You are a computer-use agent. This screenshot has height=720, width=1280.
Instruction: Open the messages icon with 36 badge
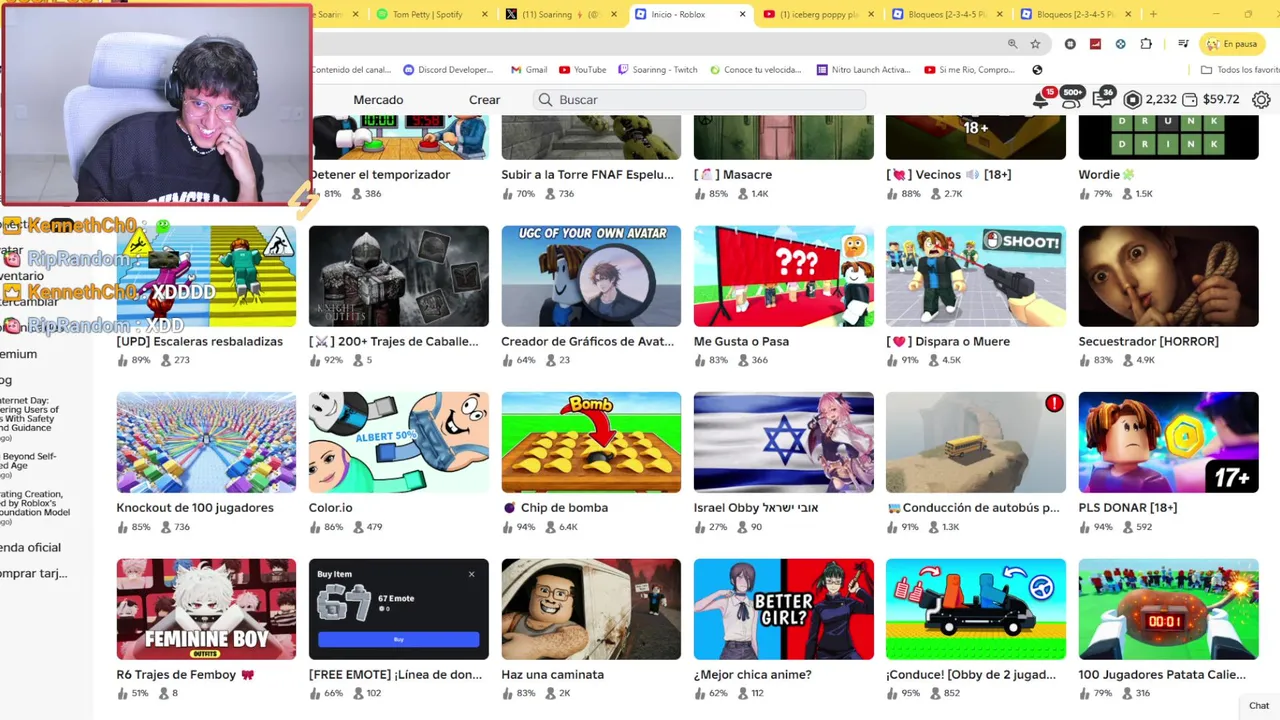1102,99
